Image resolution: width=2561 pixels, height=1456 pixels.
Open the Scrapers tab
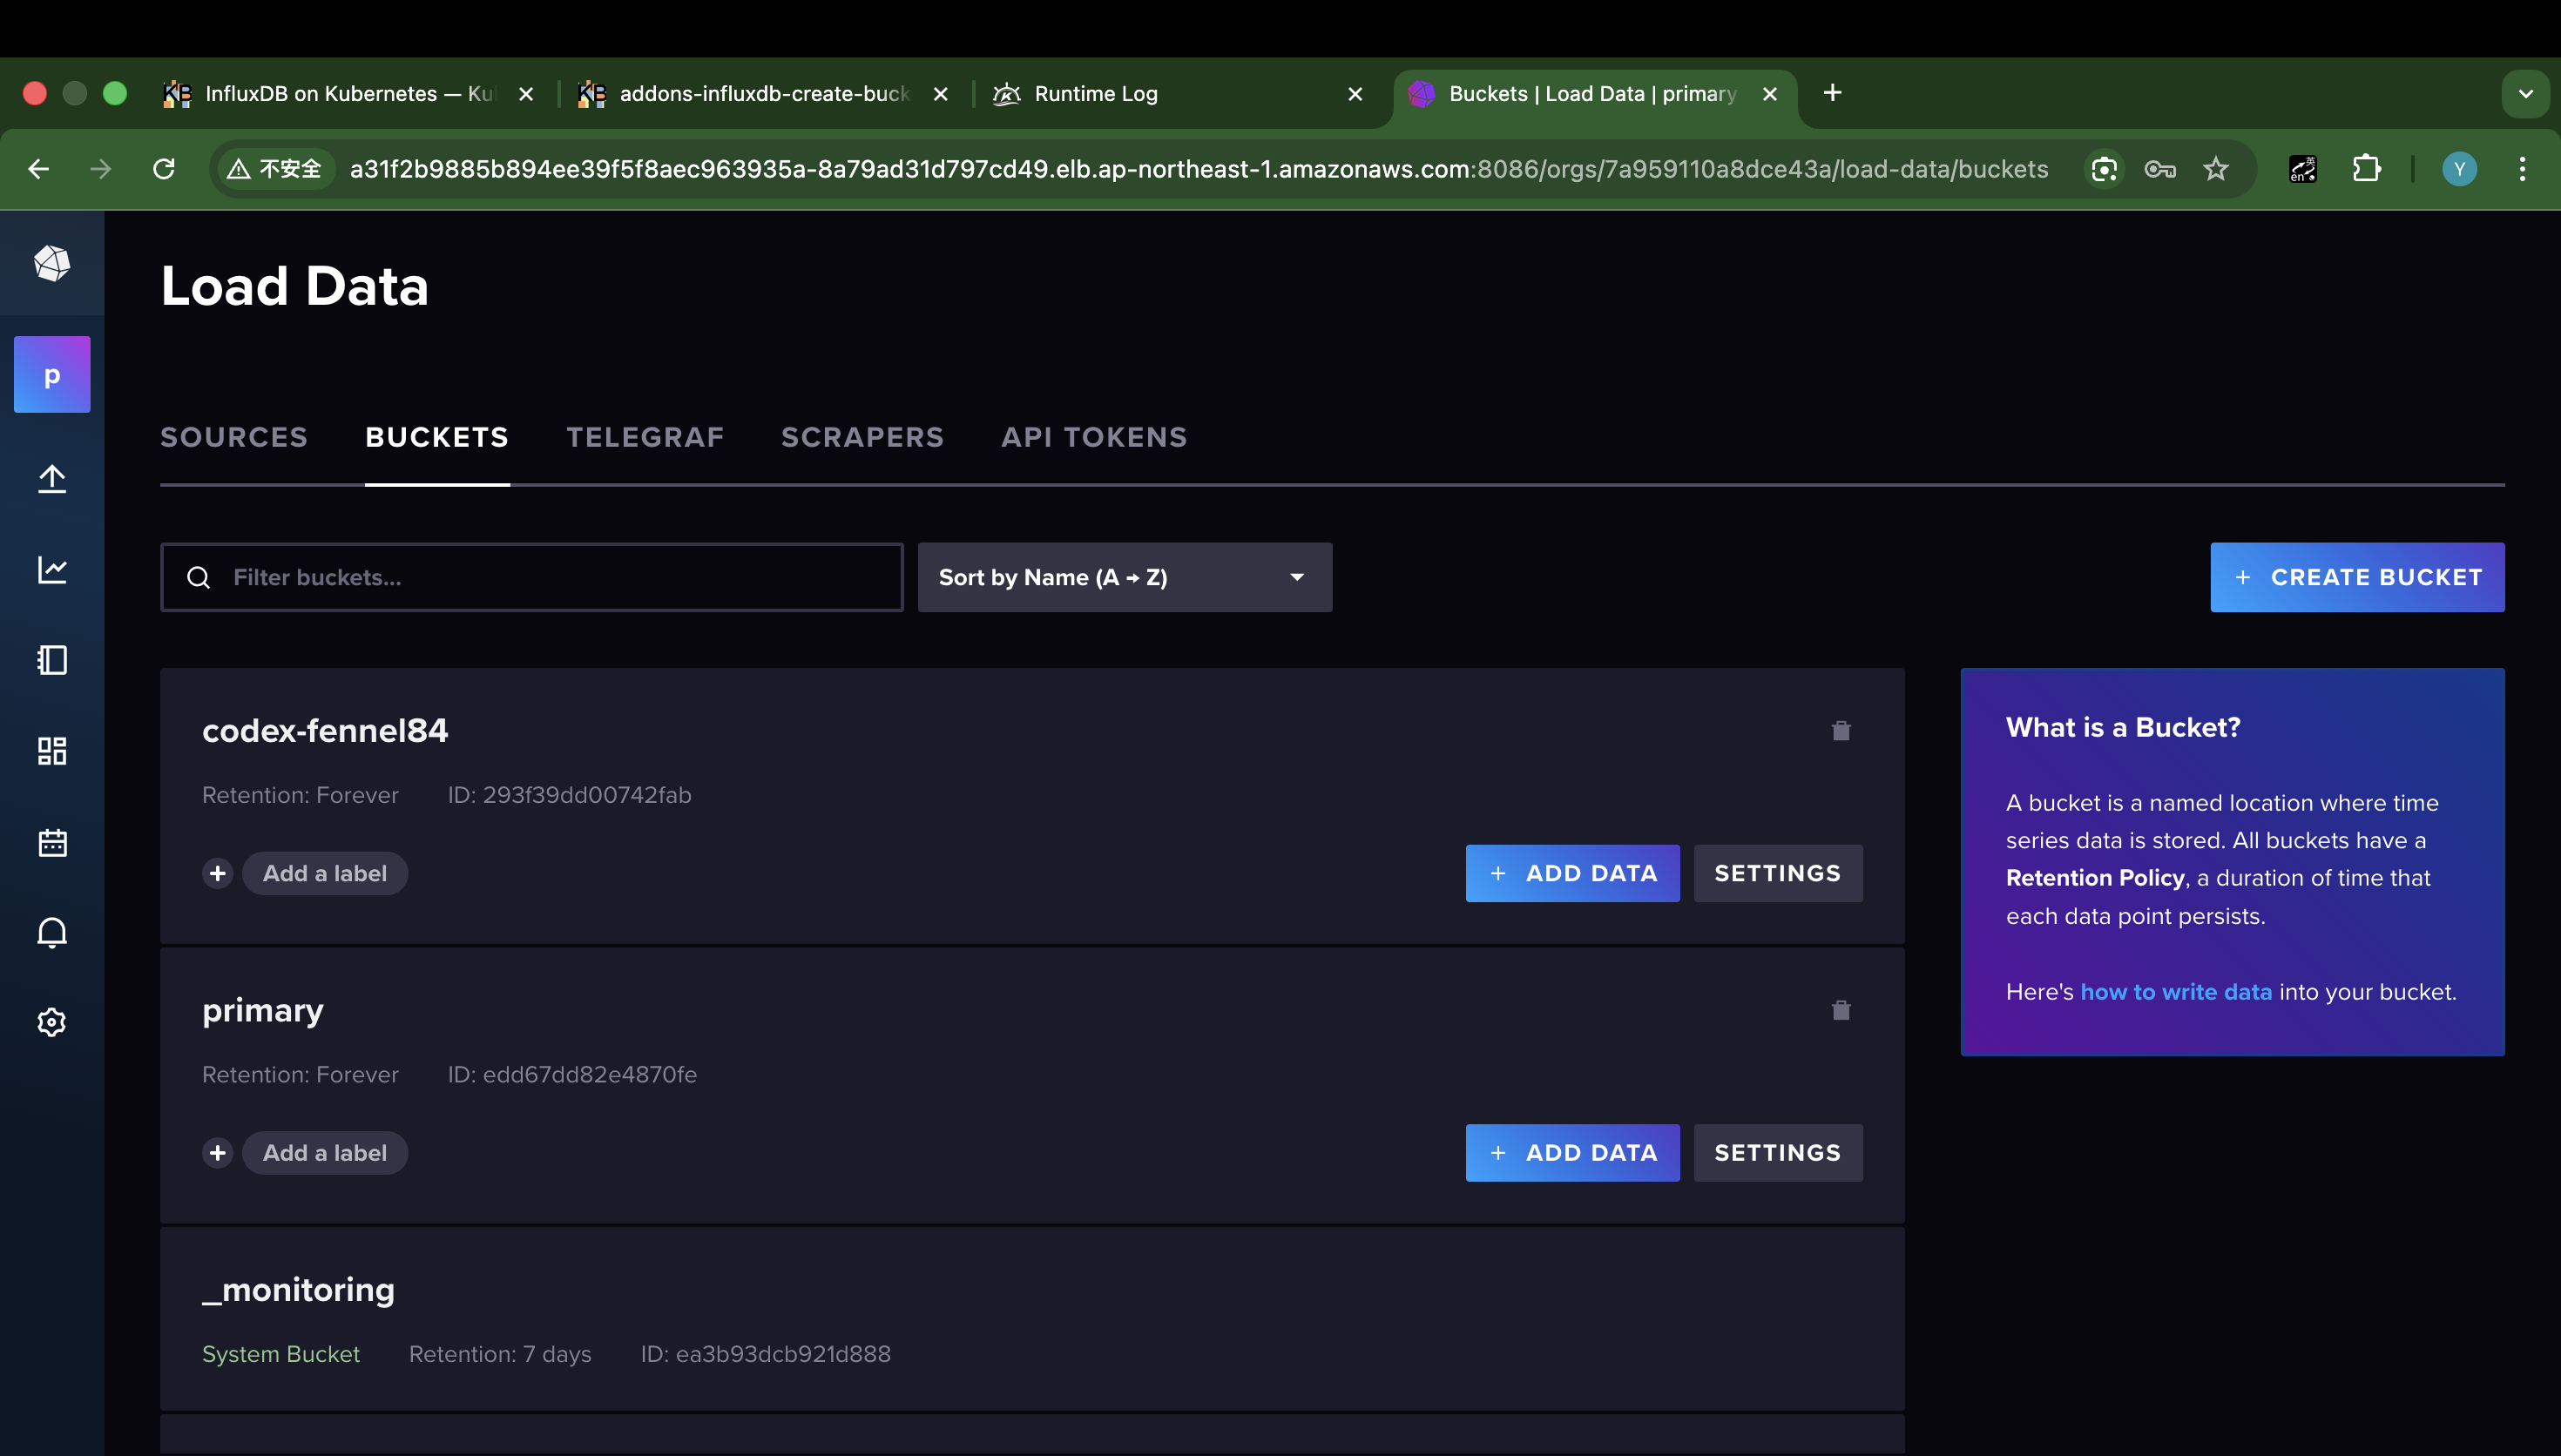[x=862, y=437]
